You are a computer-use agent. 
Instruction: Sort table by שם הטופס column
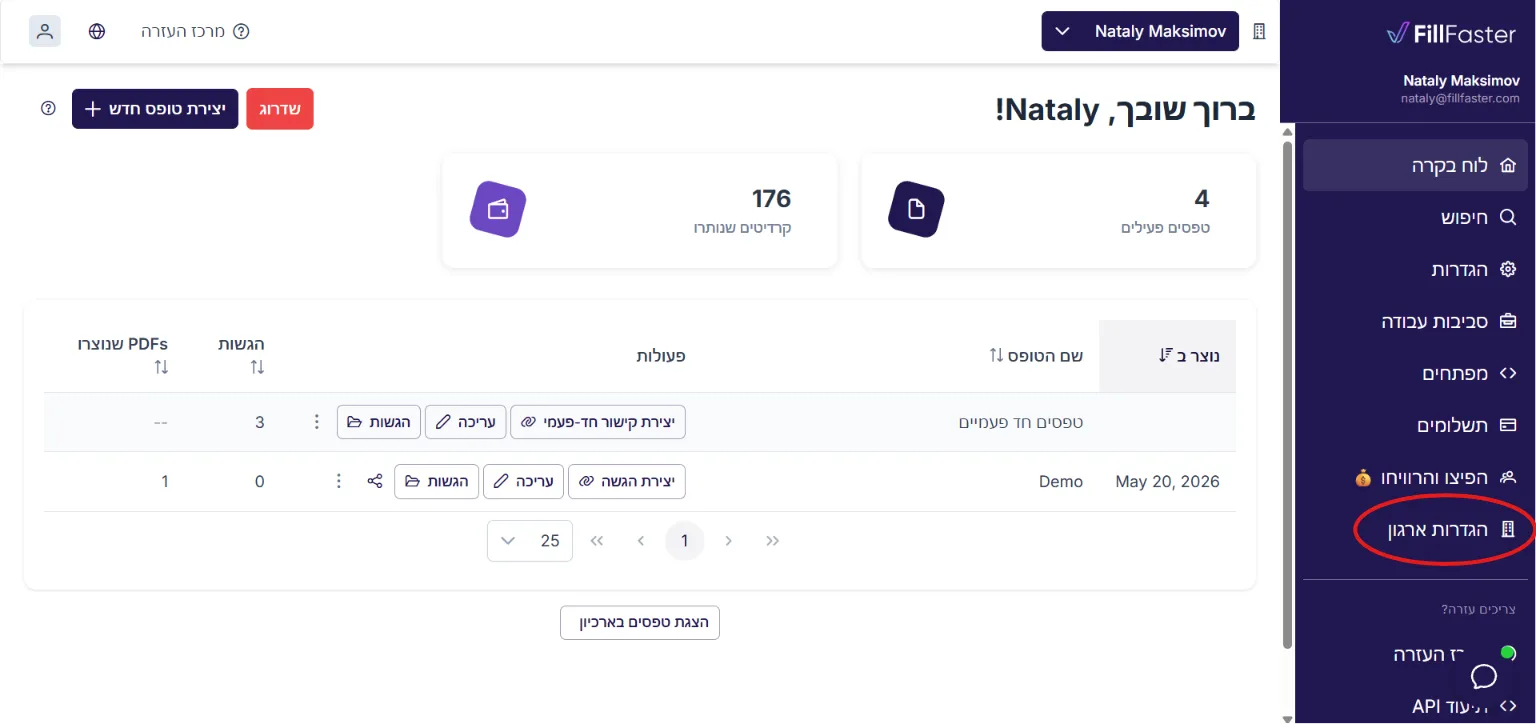(x=1036, y=355)
